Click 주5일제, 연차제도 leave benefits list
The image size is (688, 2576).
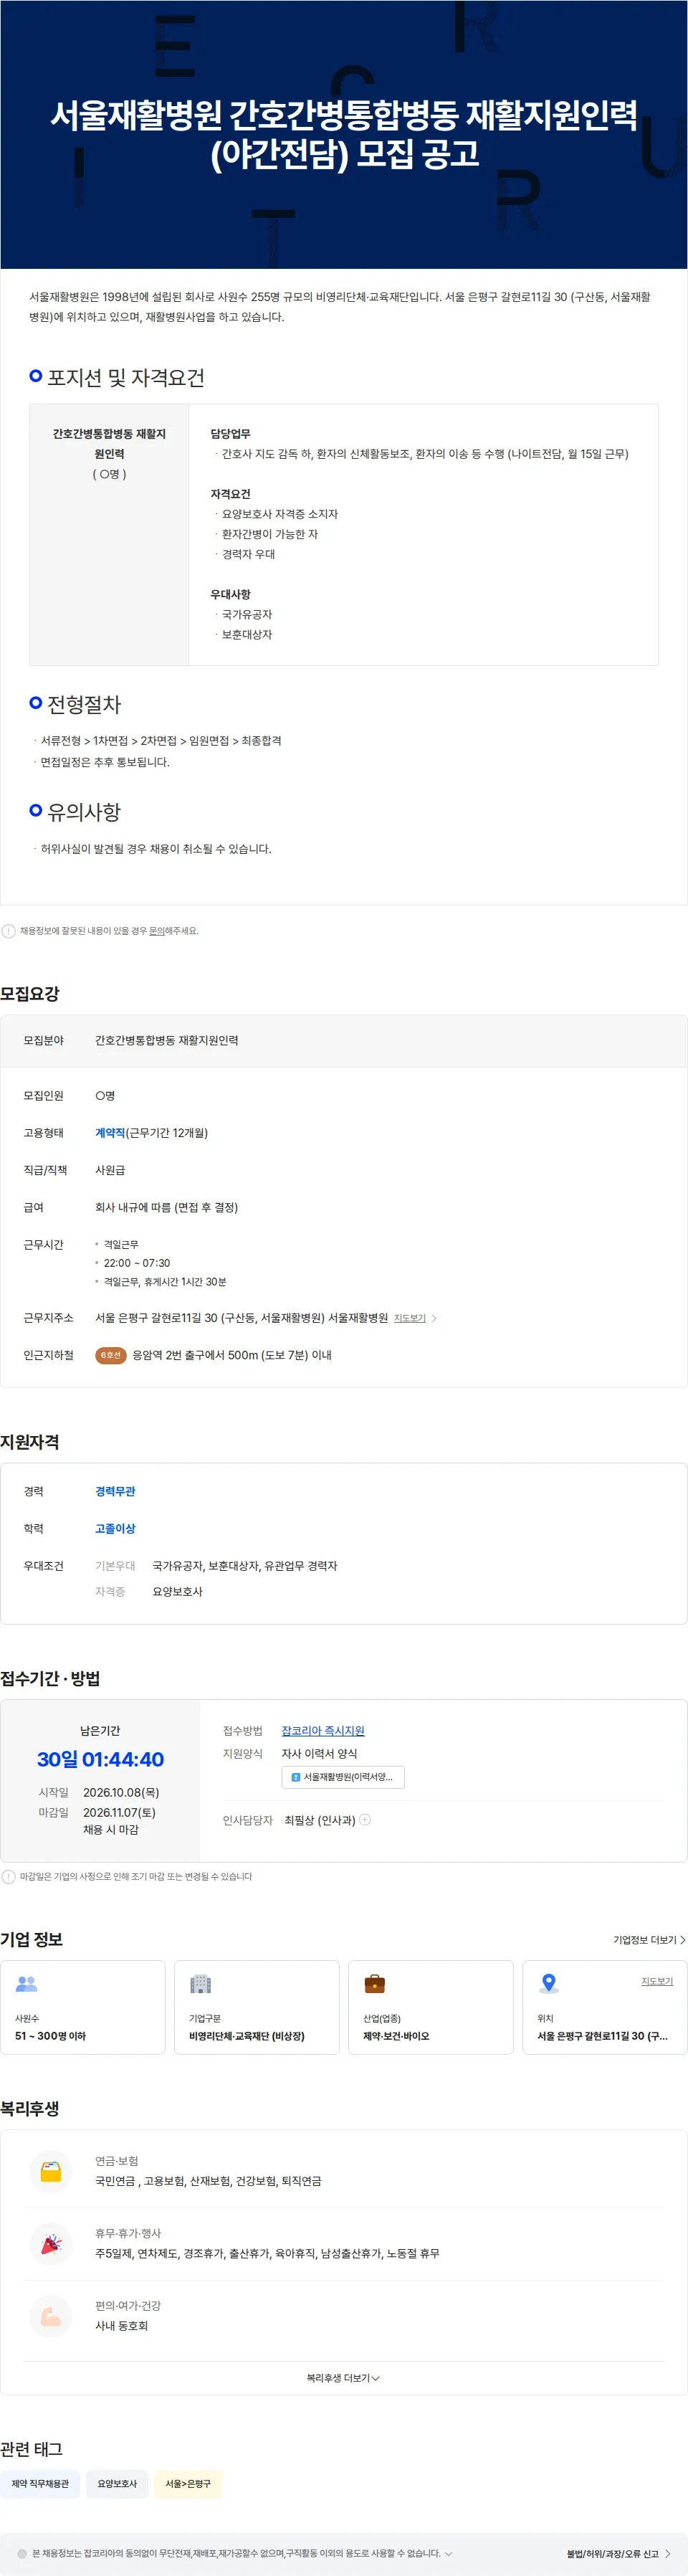pos(267,2253)
